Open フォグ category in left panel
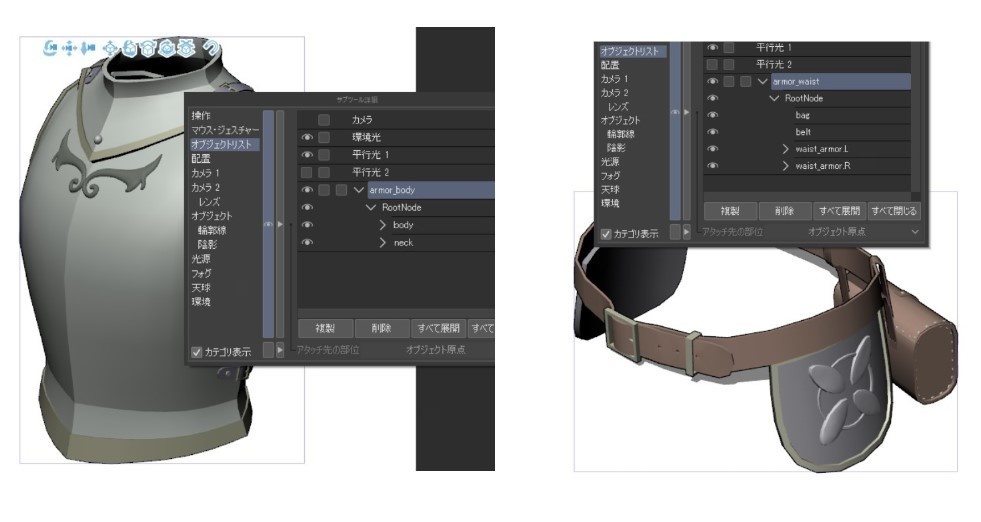Image resolution: width=981 pixels, height=522 pixels. 201,274
